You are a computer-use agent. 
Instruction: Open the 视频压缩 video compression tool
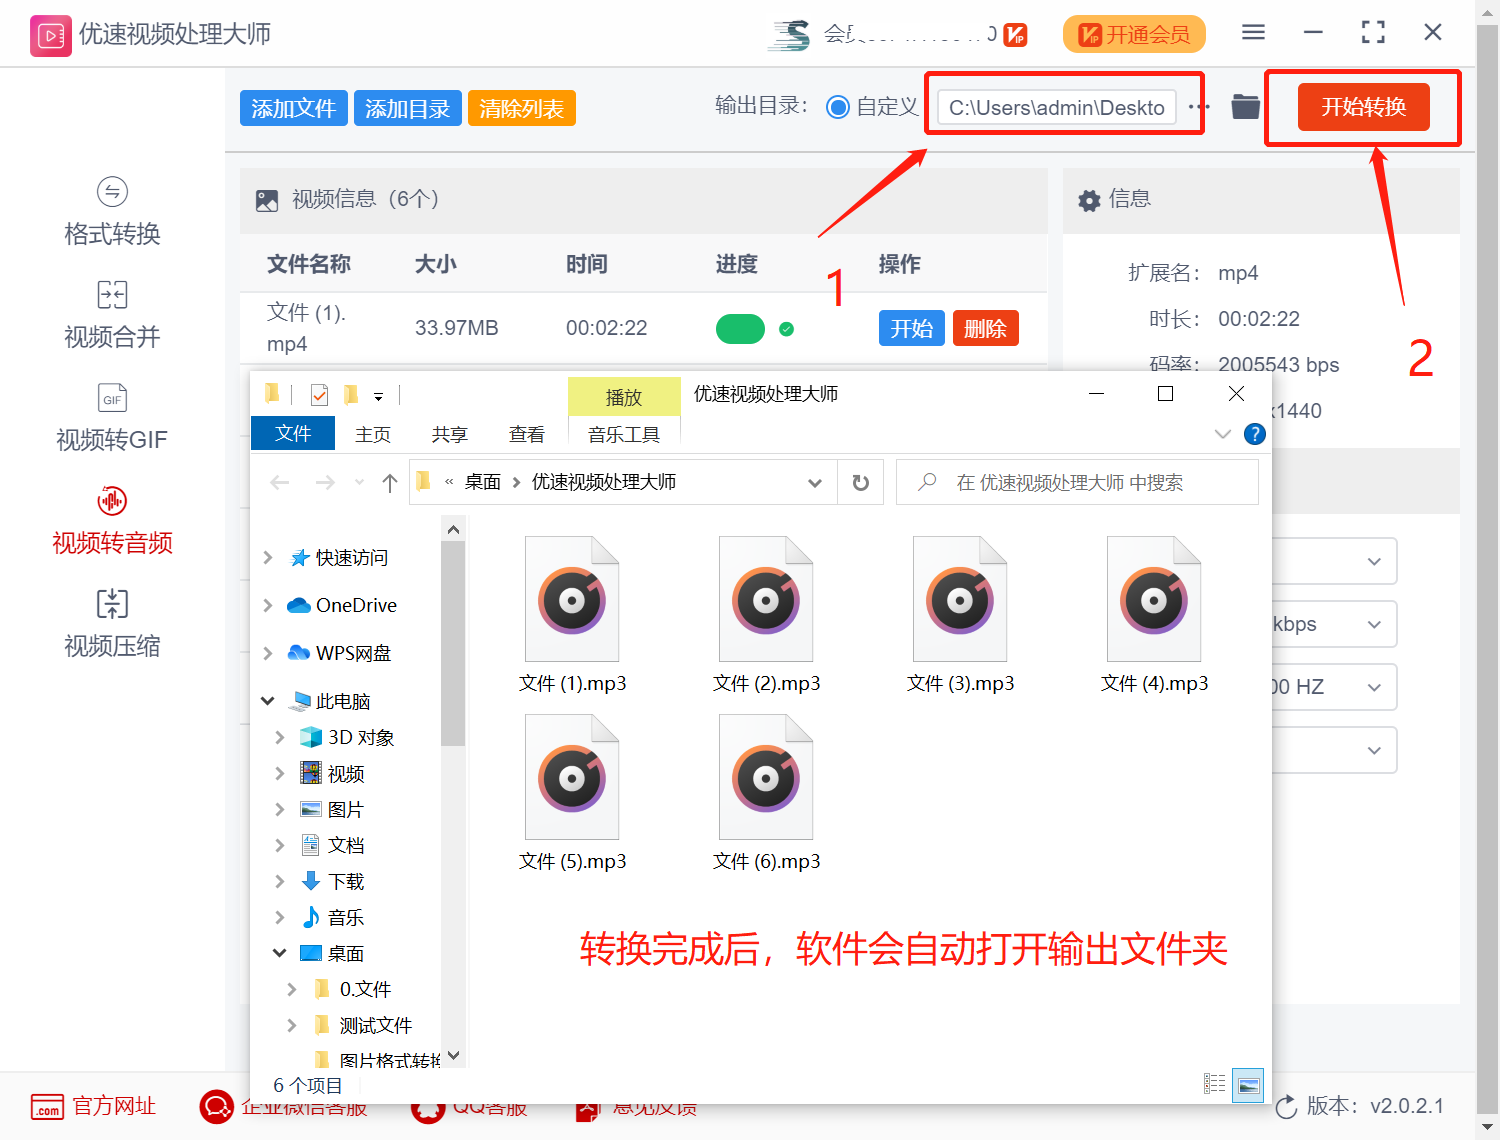pyautogui.click(x=112, y=624)
